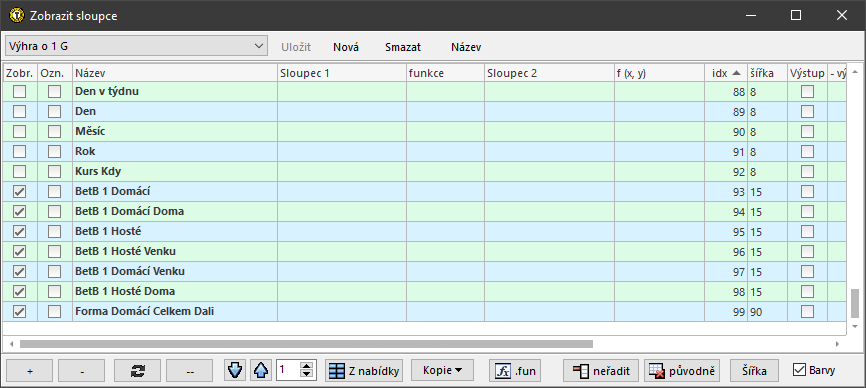
Task: Uncheck Zobr. for Forma Domácí Celkem Dali
Action: pyautogui.click(x=19, y=311)
